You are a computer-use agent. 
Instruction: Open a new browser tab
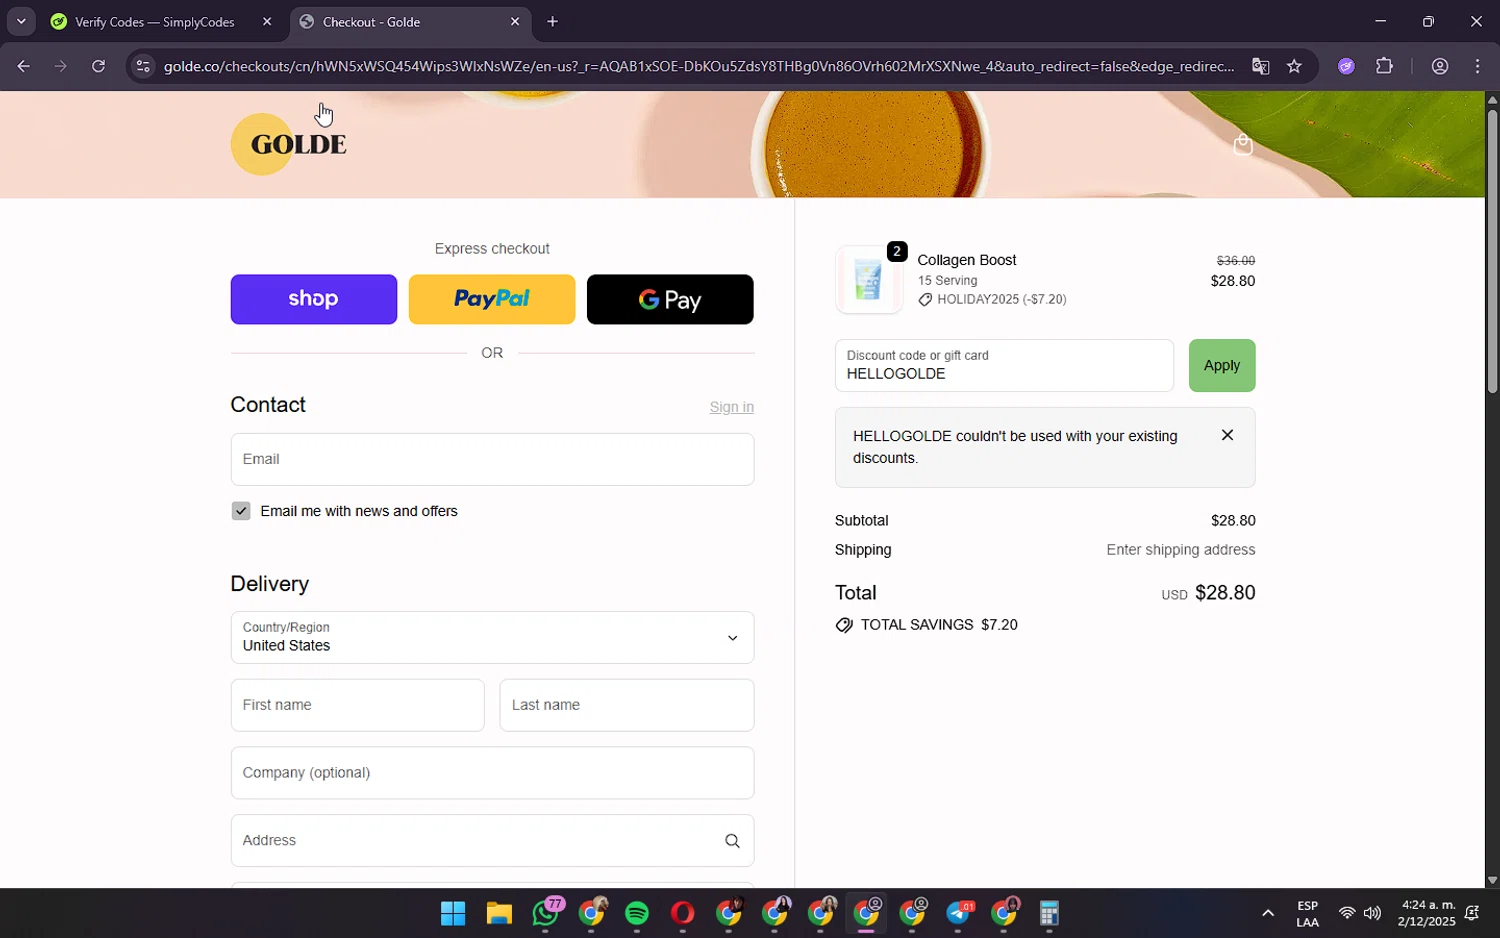(x=553, y=22)
